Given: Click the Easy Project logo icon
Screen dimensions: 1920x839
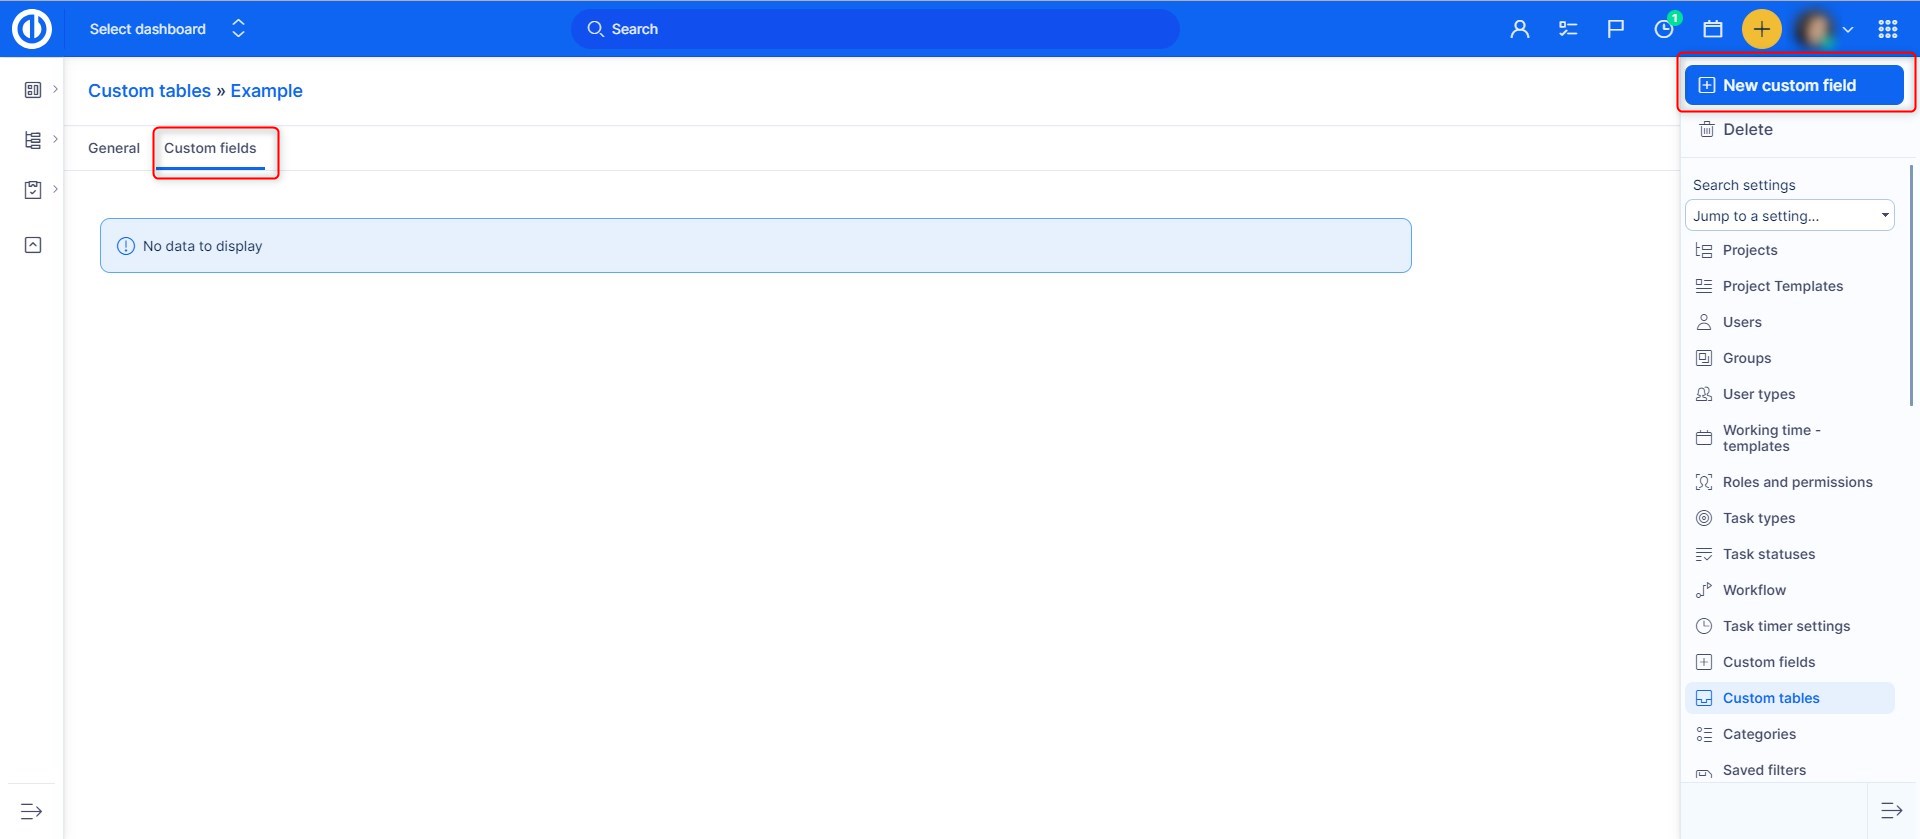Looking at the screenshot, I should [32, 29].
